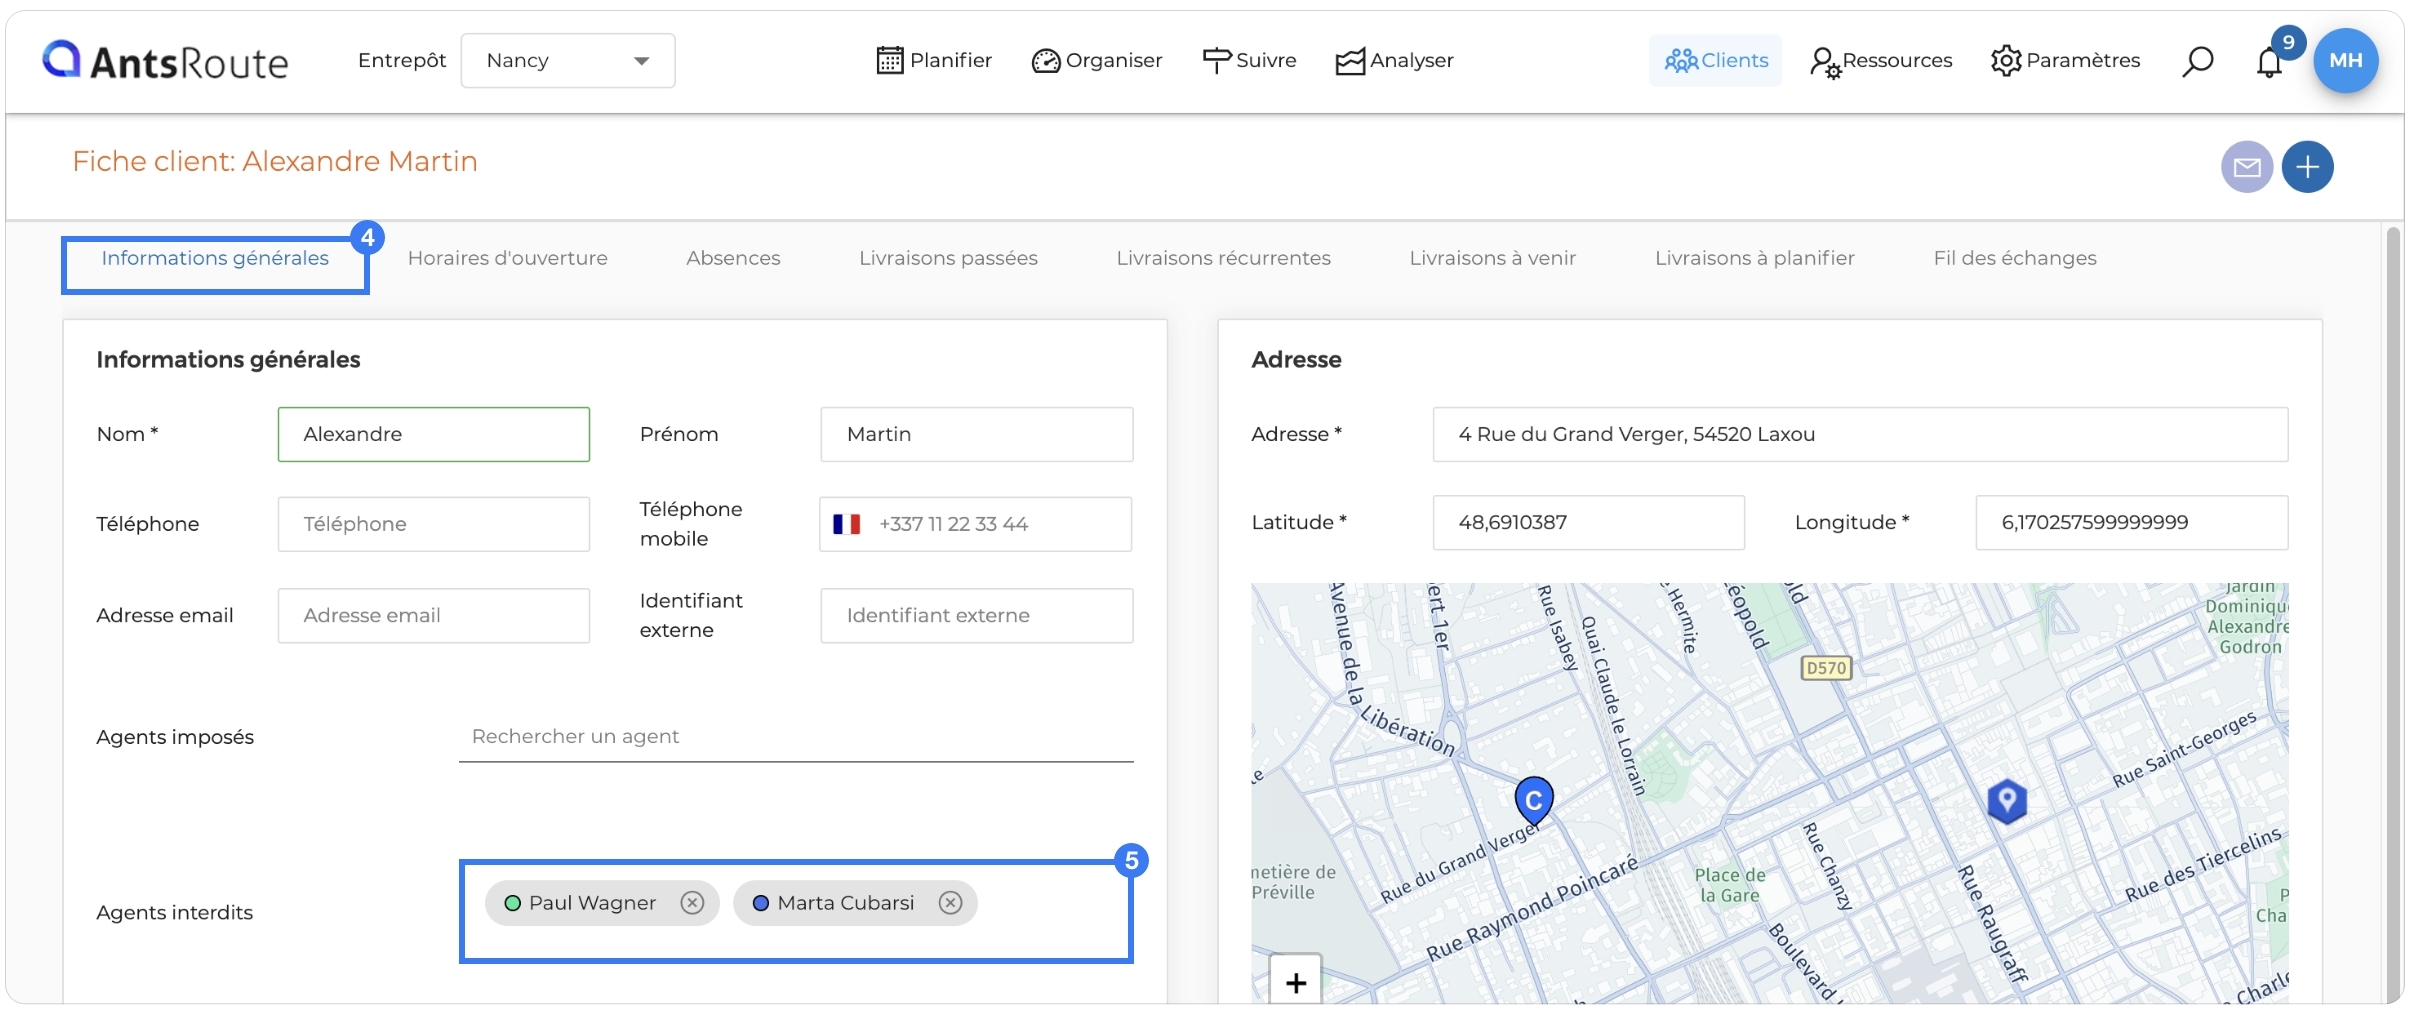
Task: Open the Livraisons à venir tab
Action: [1492, 258]
